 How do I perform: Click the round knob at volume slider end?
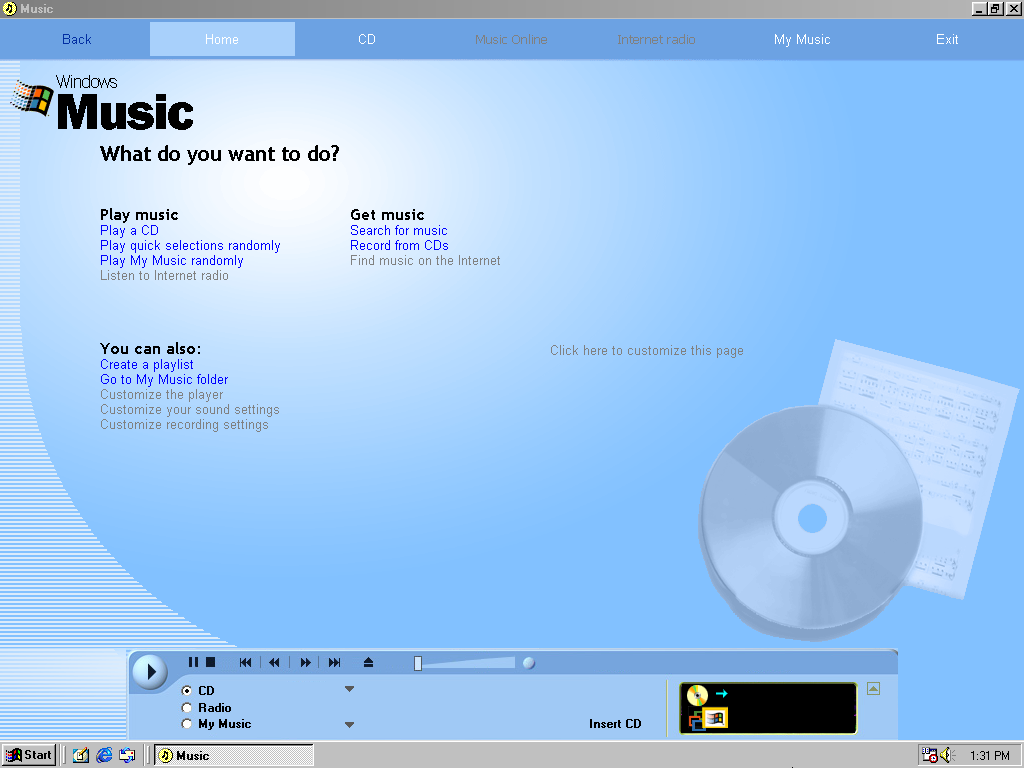529,664
